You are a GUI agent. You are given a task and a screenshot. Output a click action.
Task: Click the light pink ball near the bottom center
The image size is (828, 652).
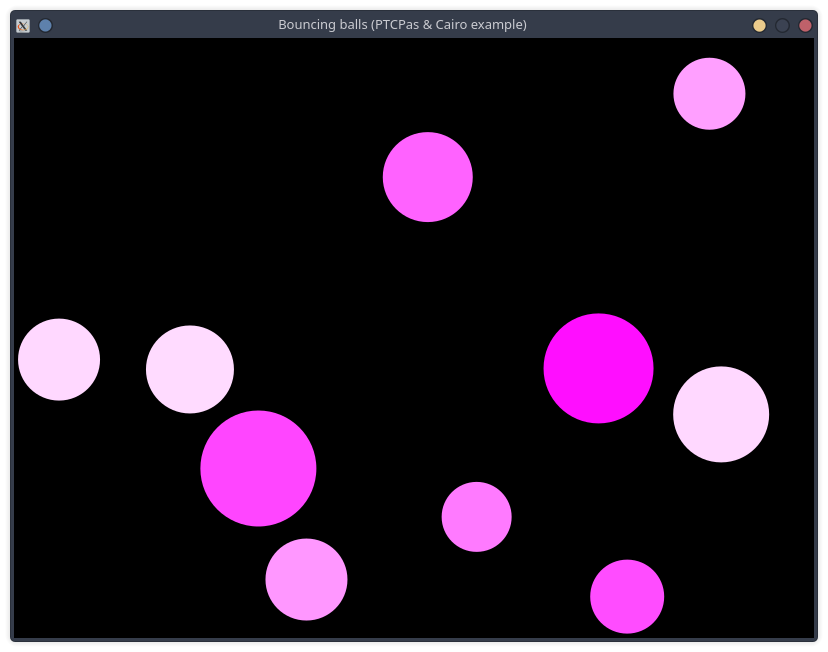[x=306, y=579]
